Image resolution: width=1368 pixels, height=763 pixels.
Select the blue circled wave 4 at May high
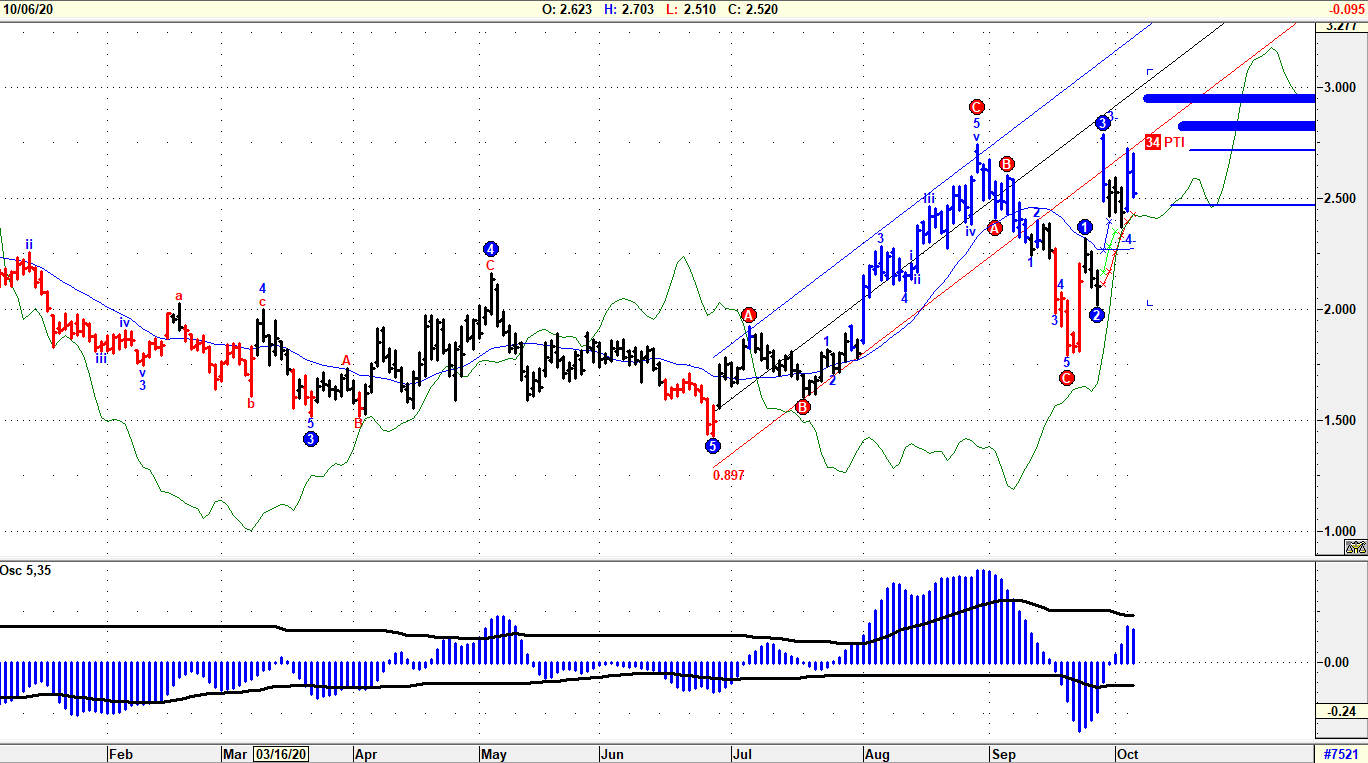click(490, 249)
